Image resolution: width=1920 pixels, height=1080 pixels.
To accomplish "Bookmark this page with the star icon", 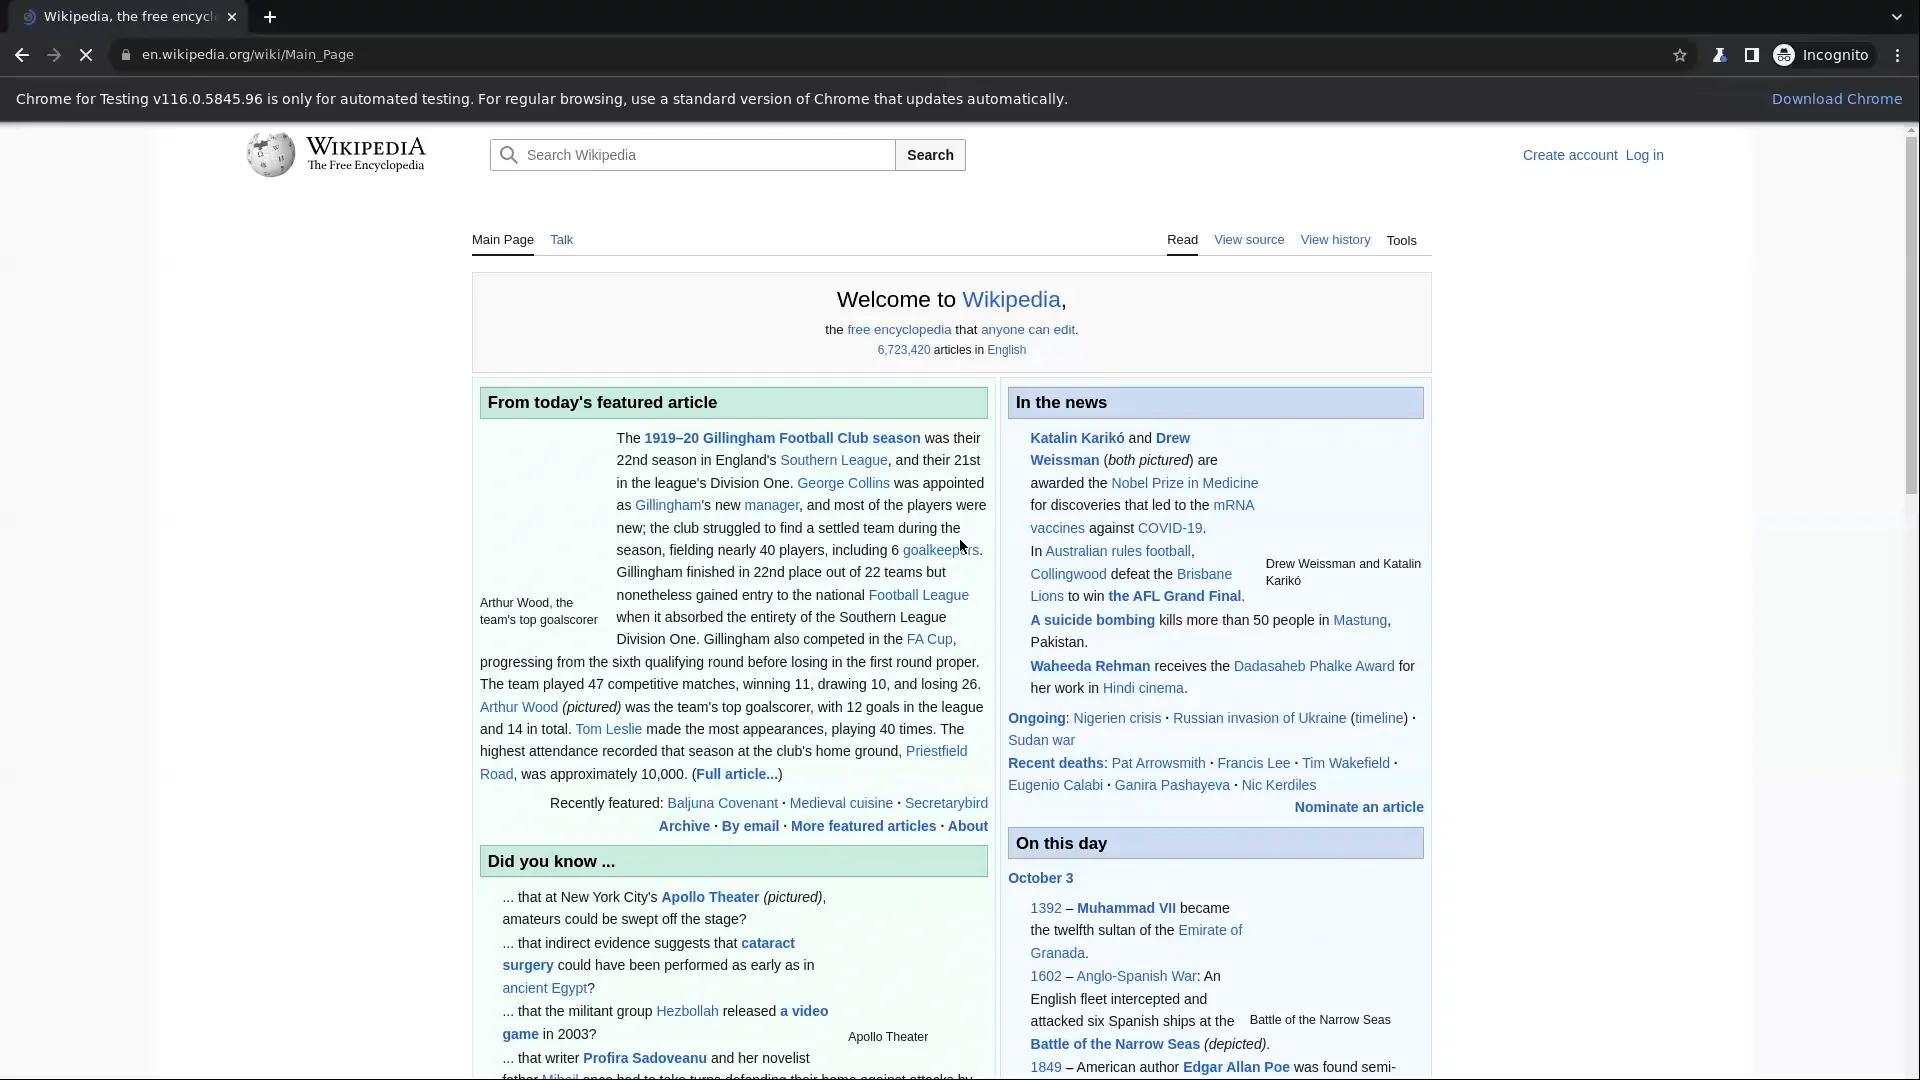I will (x=1680, y=55).
